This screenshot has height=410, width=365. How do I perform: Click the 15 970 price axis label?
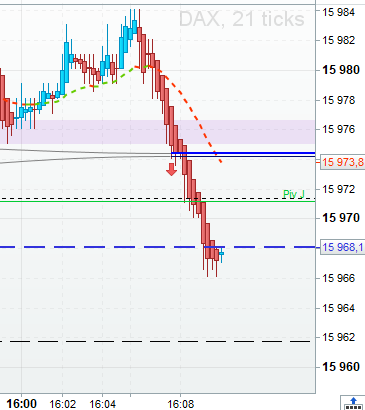coord(341,218)
